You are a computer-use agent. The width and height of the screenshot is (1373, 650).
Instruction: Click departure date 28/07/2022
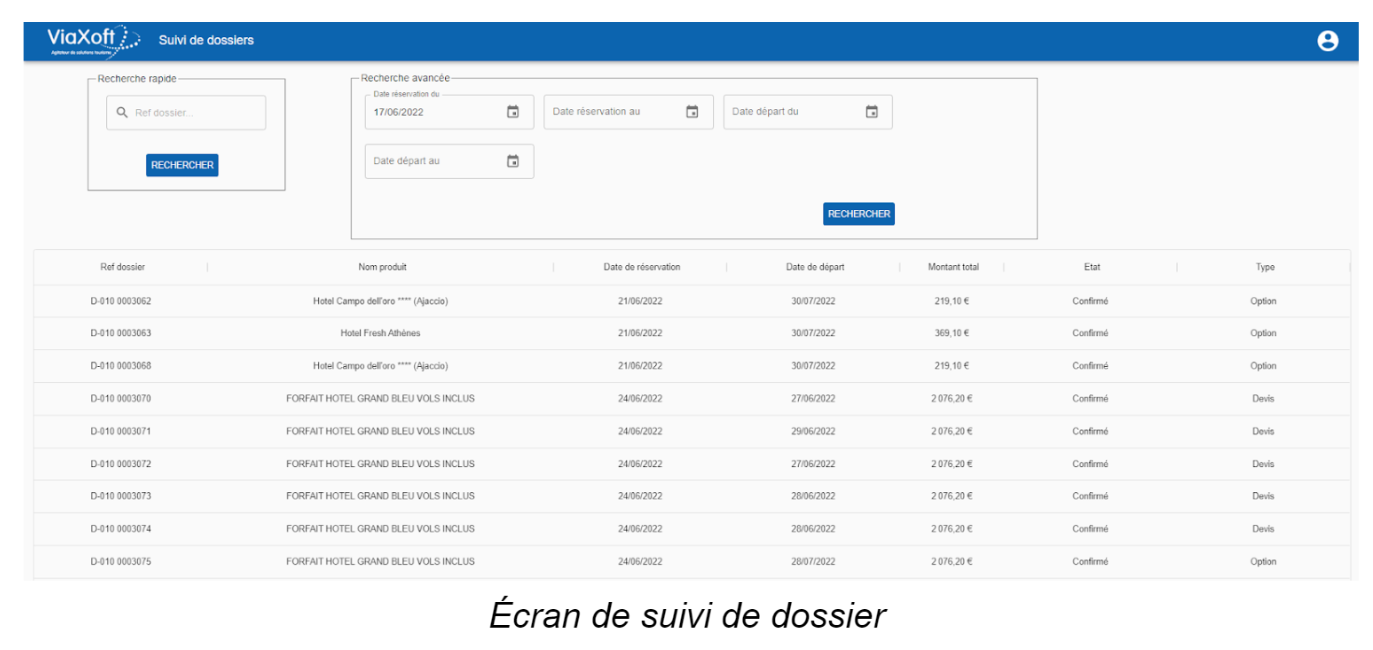[813, 561]
